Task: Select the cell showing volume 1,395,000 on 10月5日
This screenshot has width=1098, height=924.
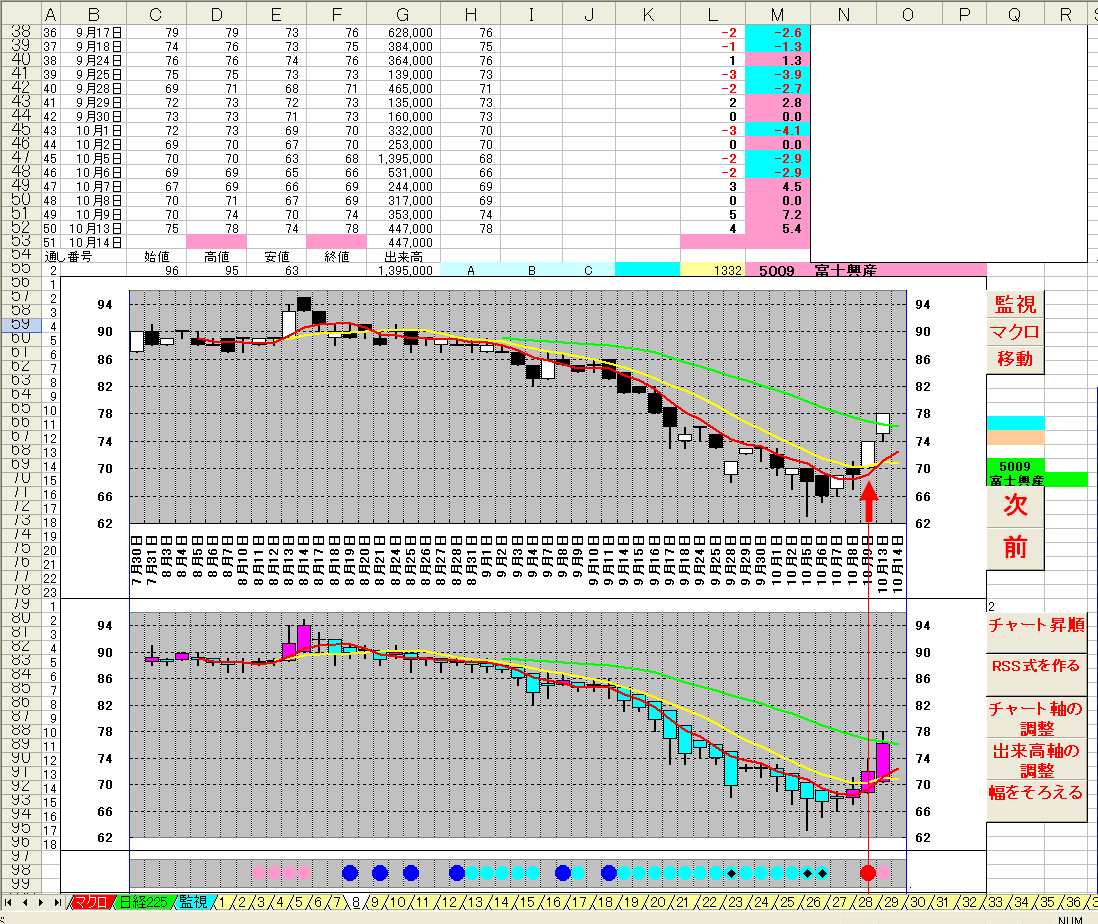Action: [x=403, y=159]
